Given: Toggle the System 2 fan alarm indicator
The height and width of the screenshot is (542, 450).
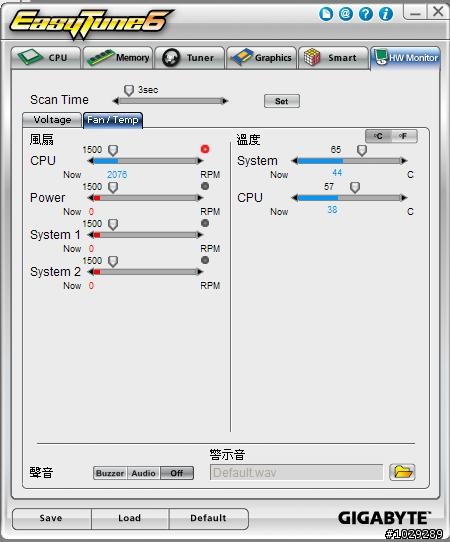Looking at the screenshot, I should [205, 260].
